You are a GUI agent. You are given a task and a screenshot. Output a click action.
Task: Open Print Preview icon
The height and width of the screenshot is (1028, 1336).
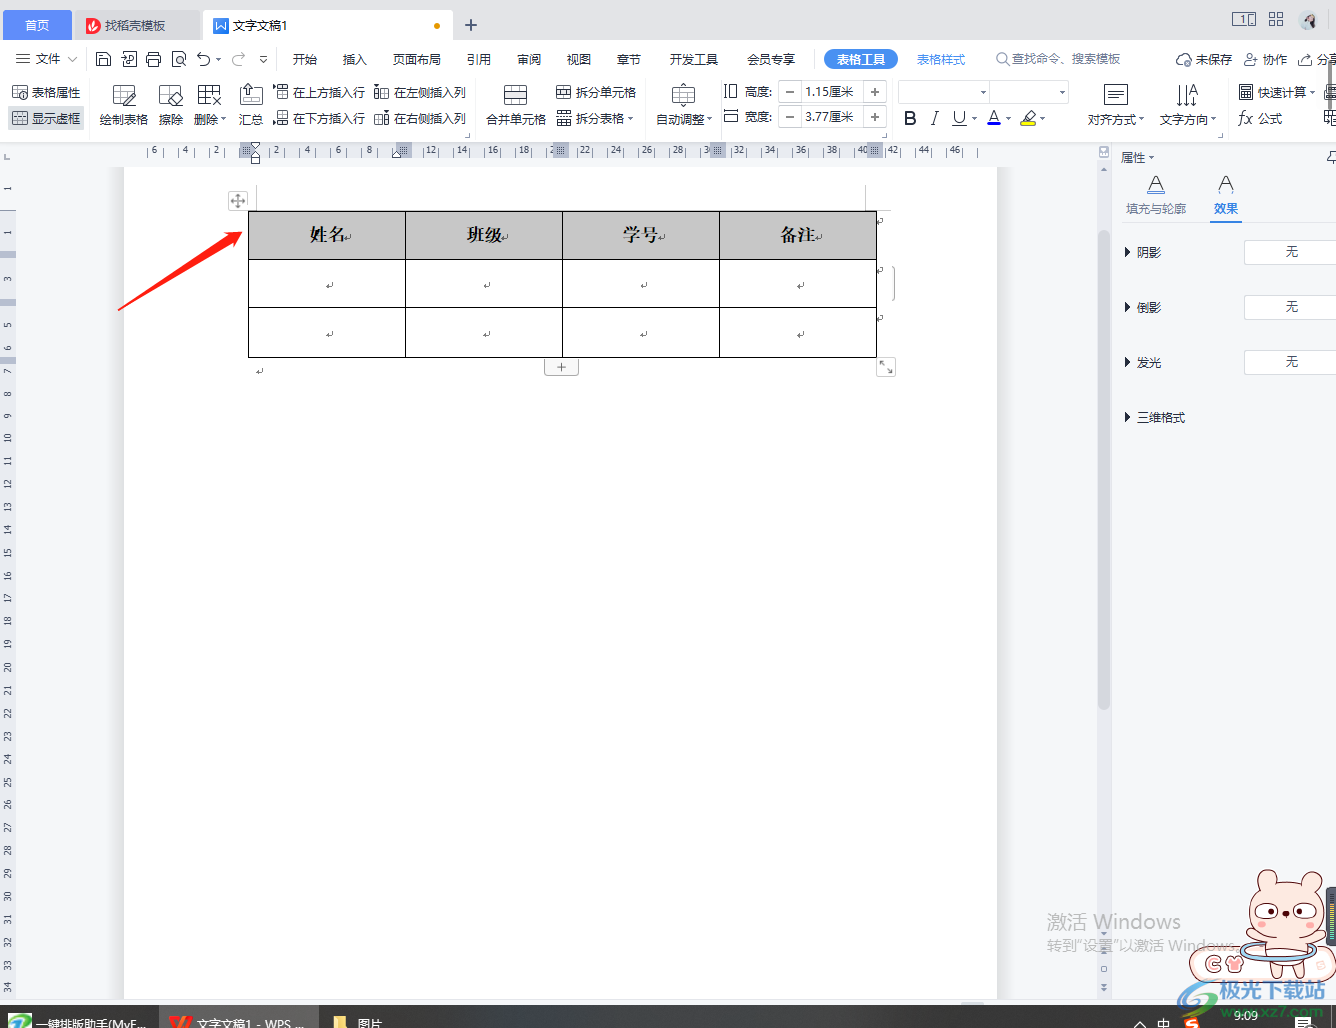tap(179, 59)
